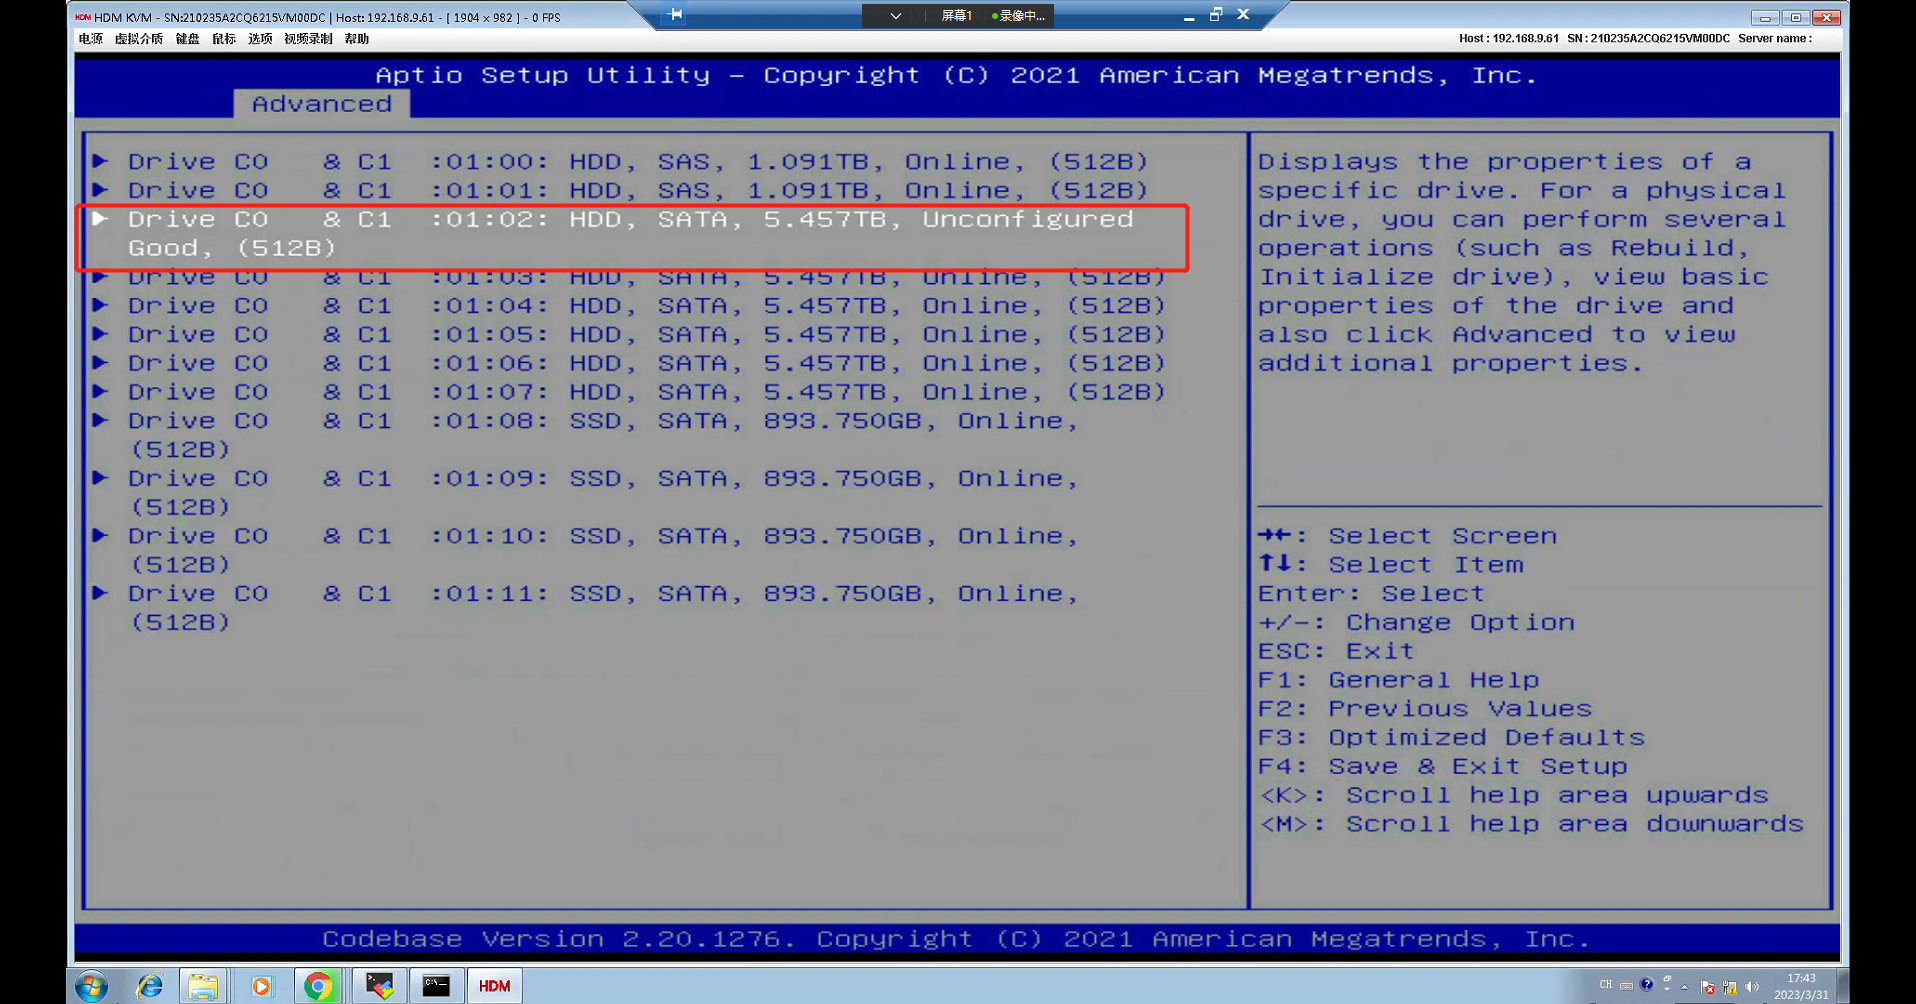Open the 虚拟介质 virtual media menu
This screenshot has width=1916, height=1004.
(x=138, y=39)
